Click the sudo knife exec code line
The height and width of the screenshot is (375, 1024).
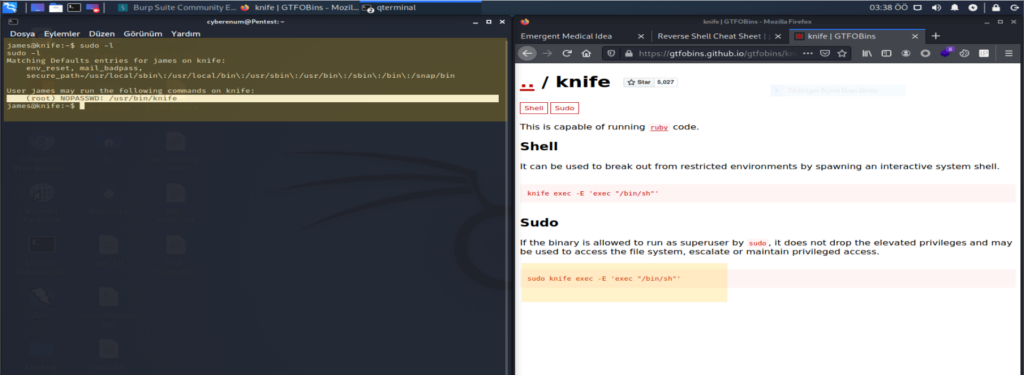pyautogui.click(x=604, y=279)
